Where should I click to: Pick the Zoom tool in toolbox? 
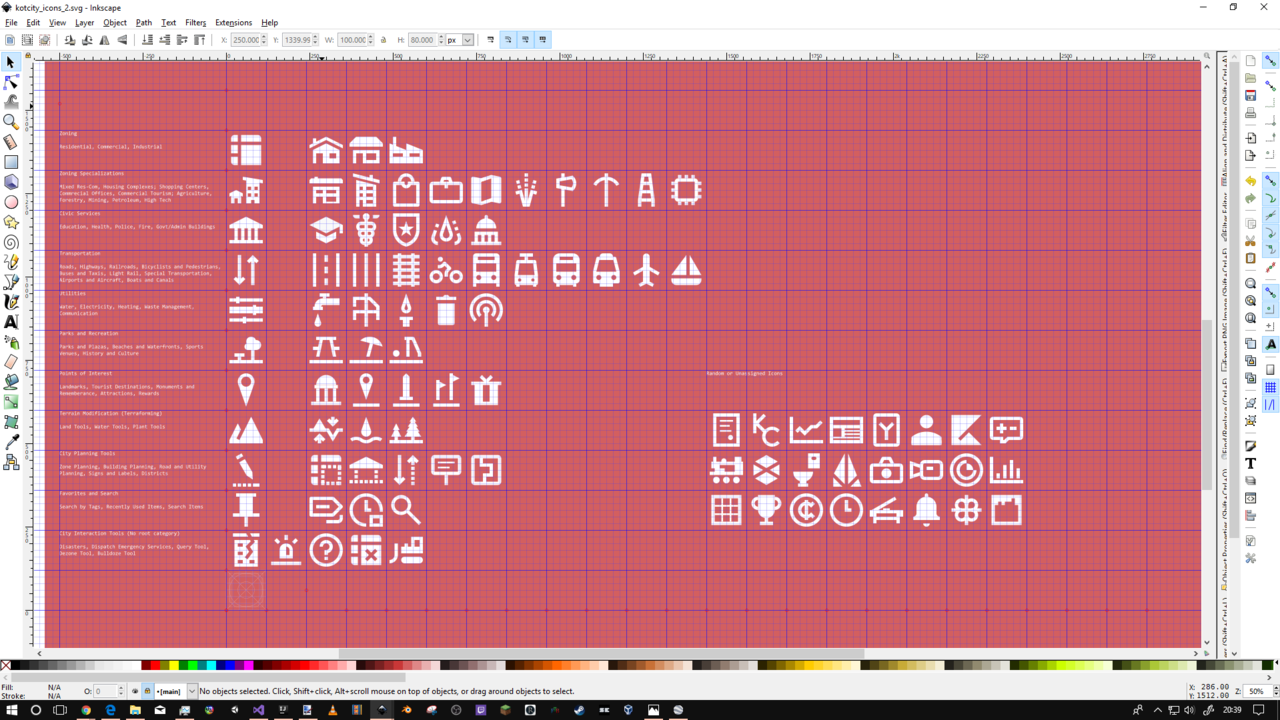(x=11, y=122)
